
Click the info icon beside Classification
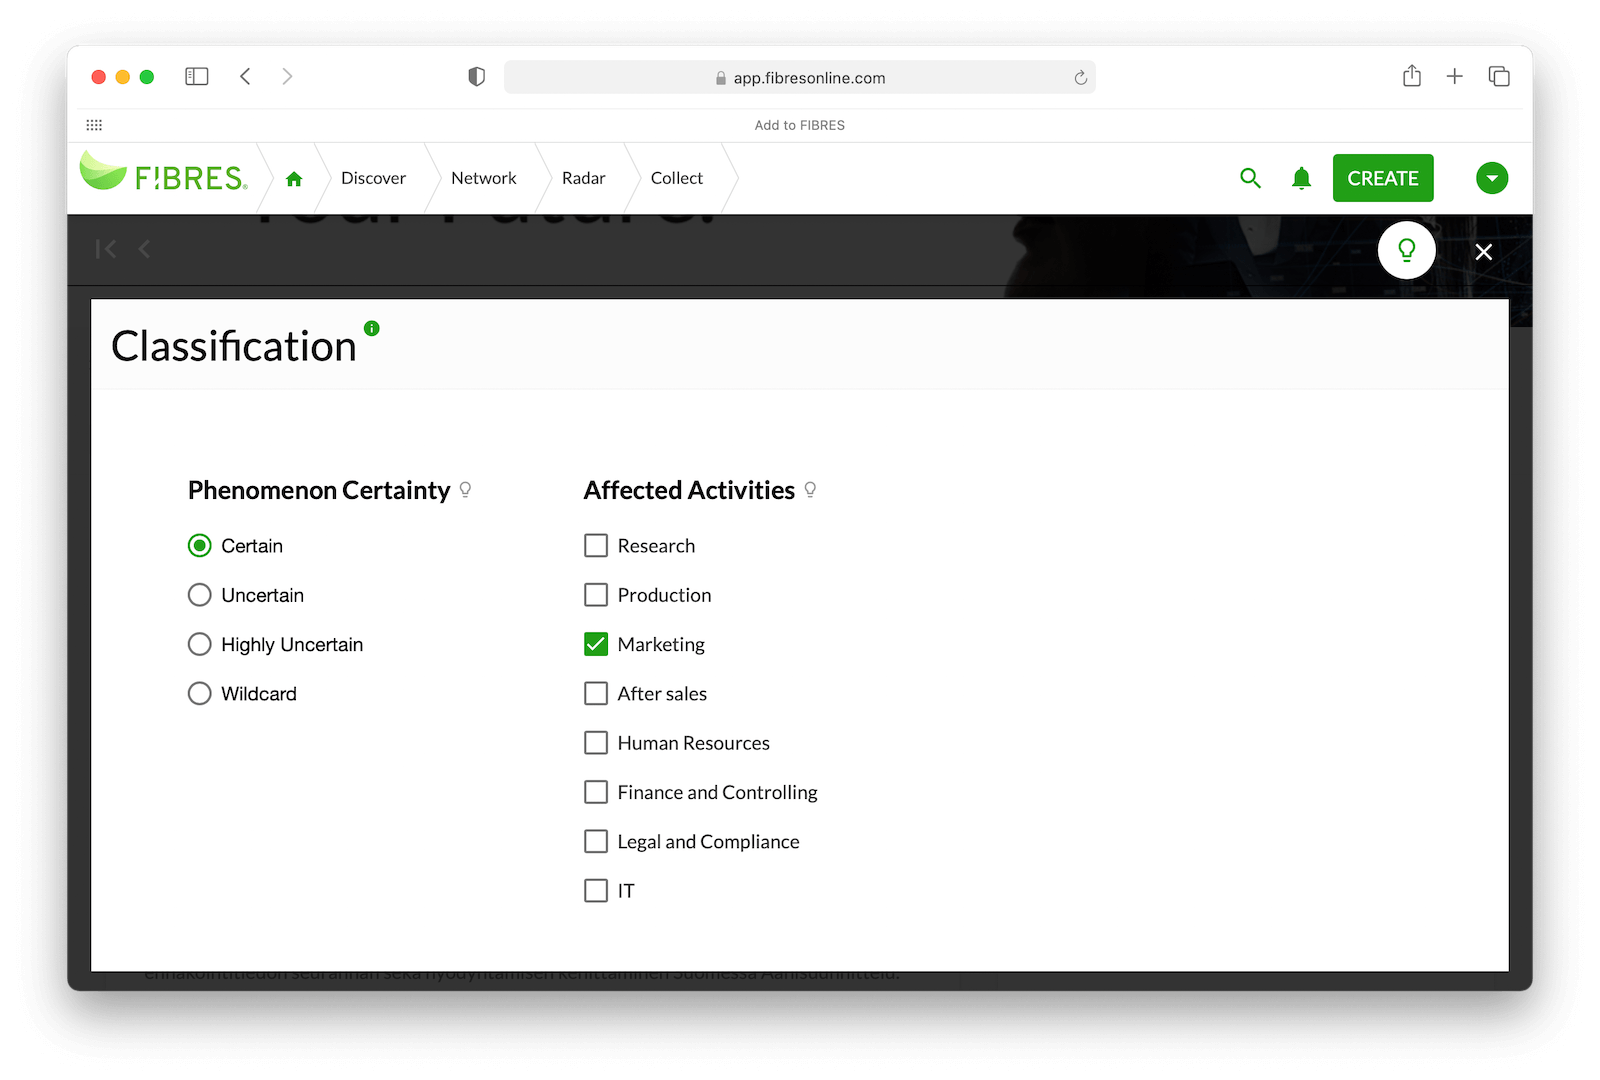(372, 328)
